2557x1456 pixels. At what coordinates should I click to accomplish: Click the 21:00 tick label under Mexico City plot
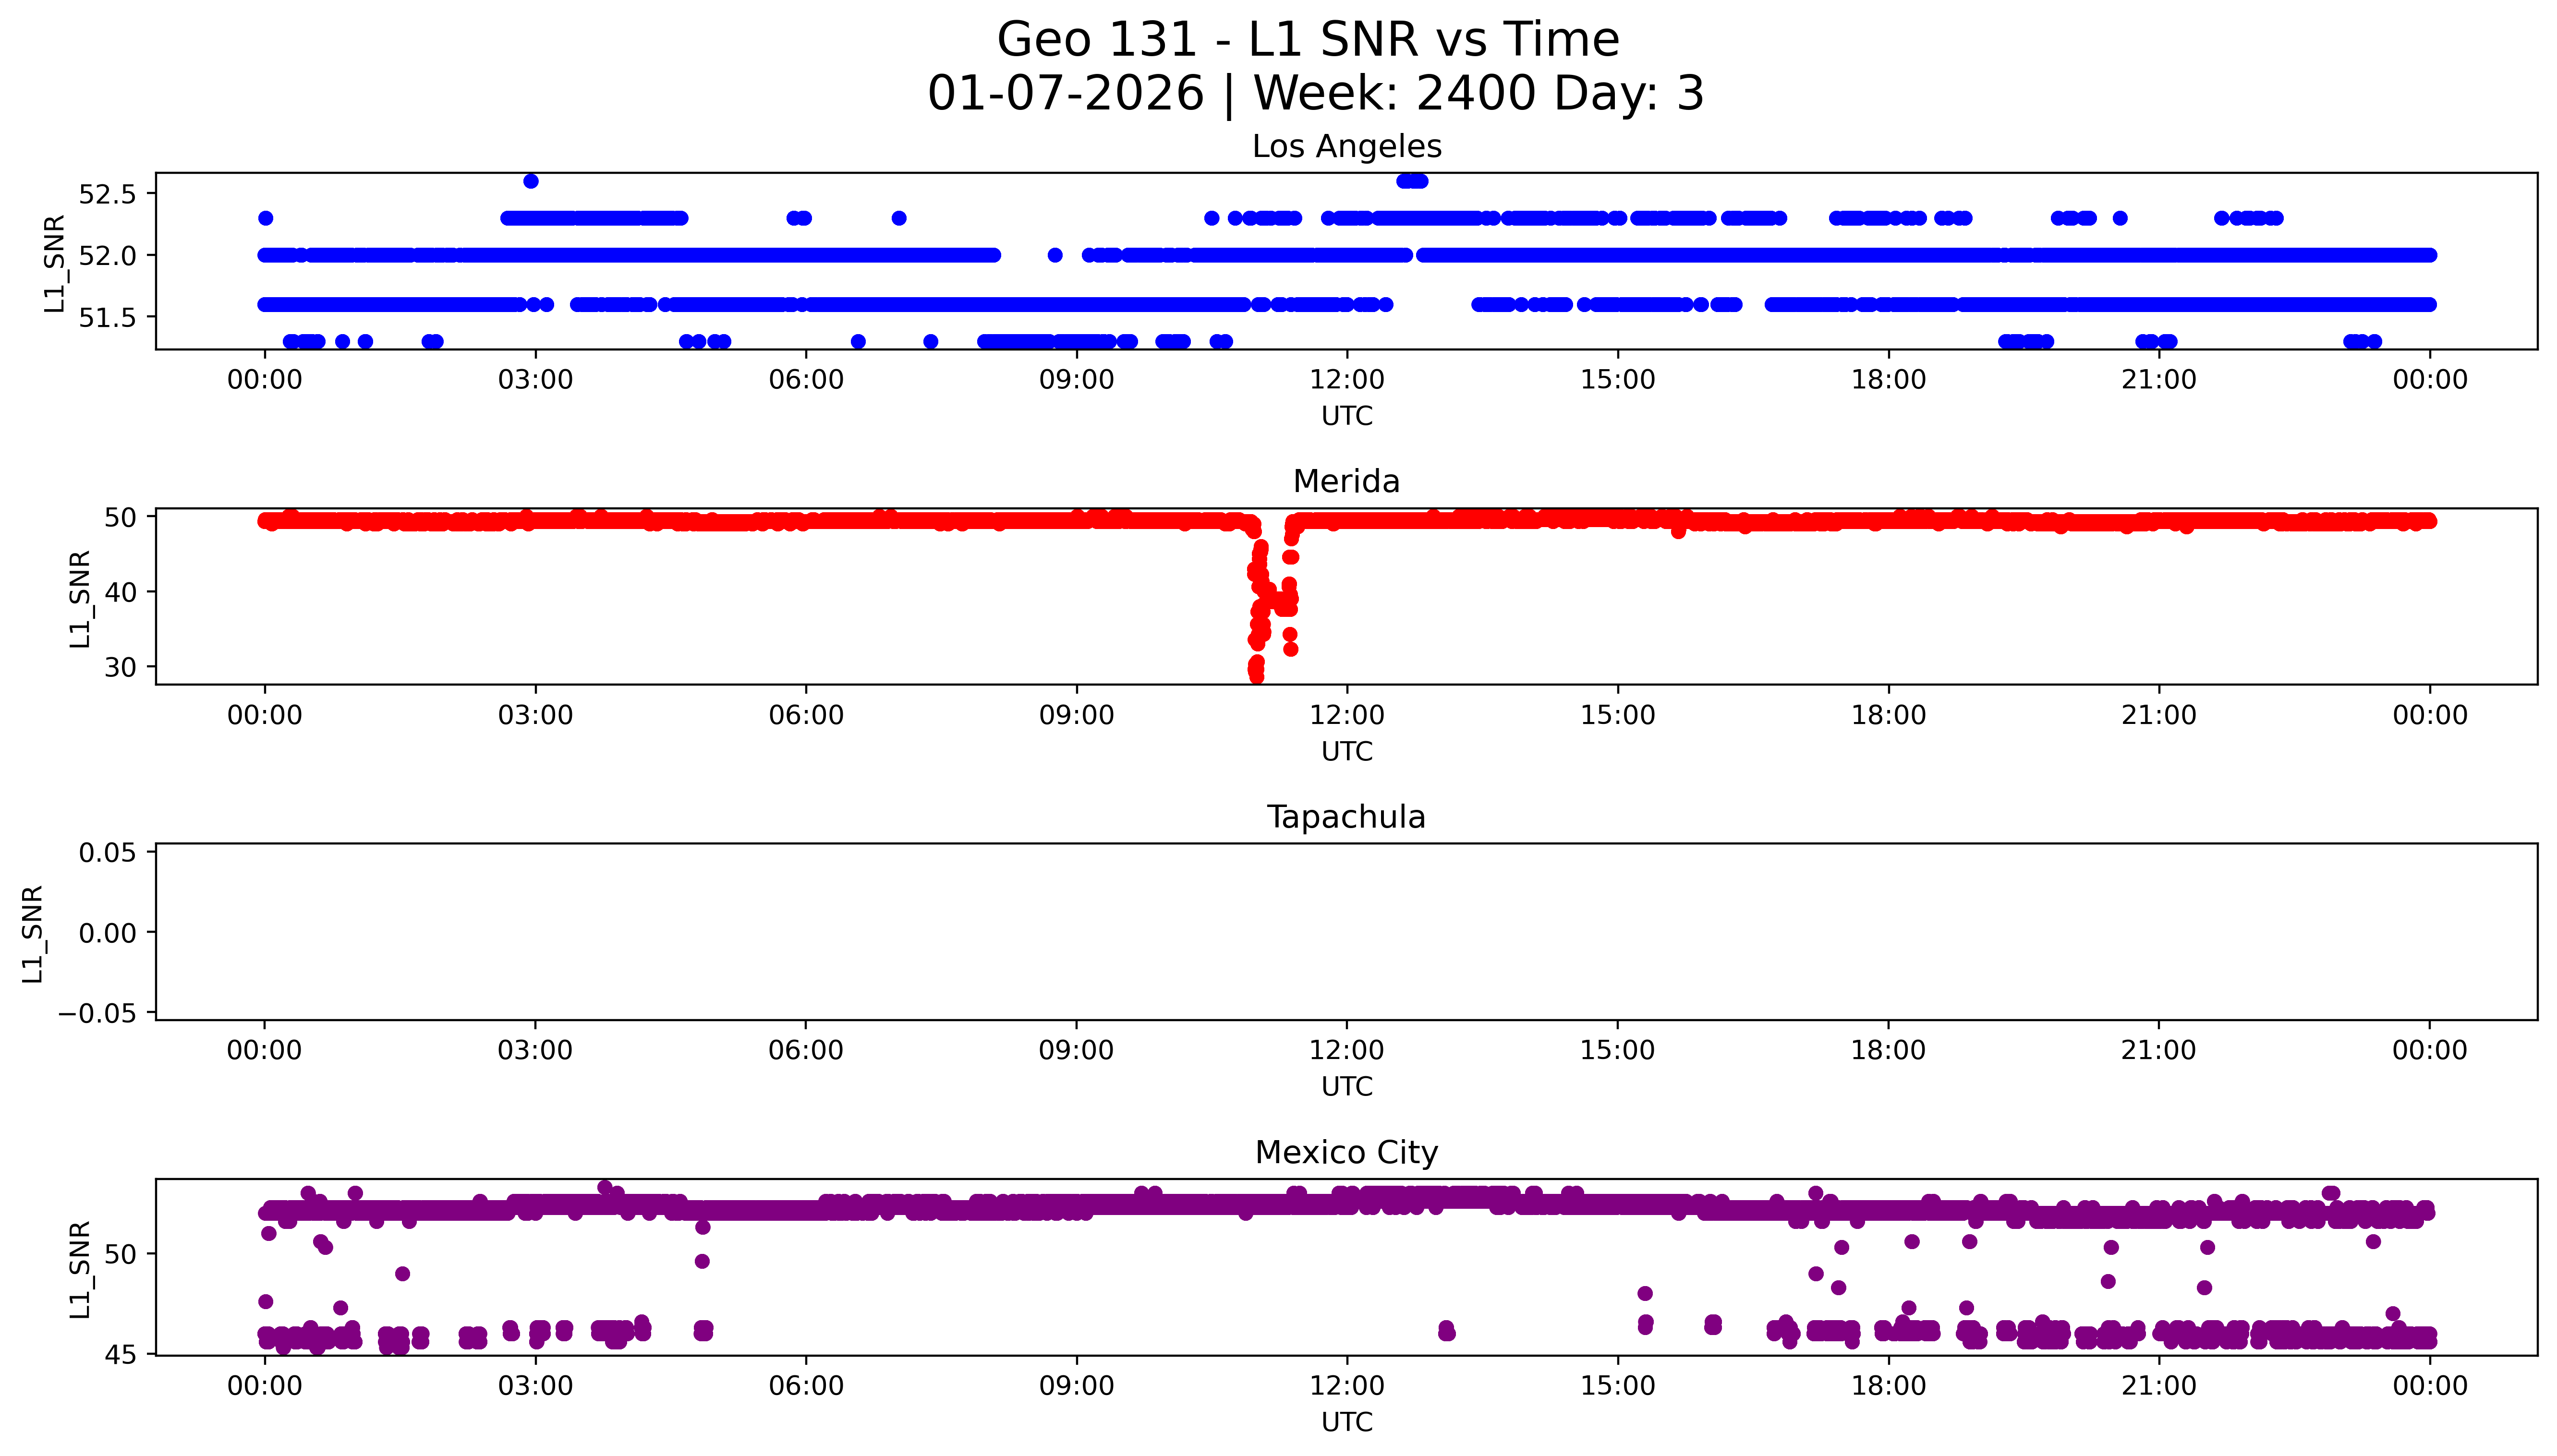click(2158, 1386)
